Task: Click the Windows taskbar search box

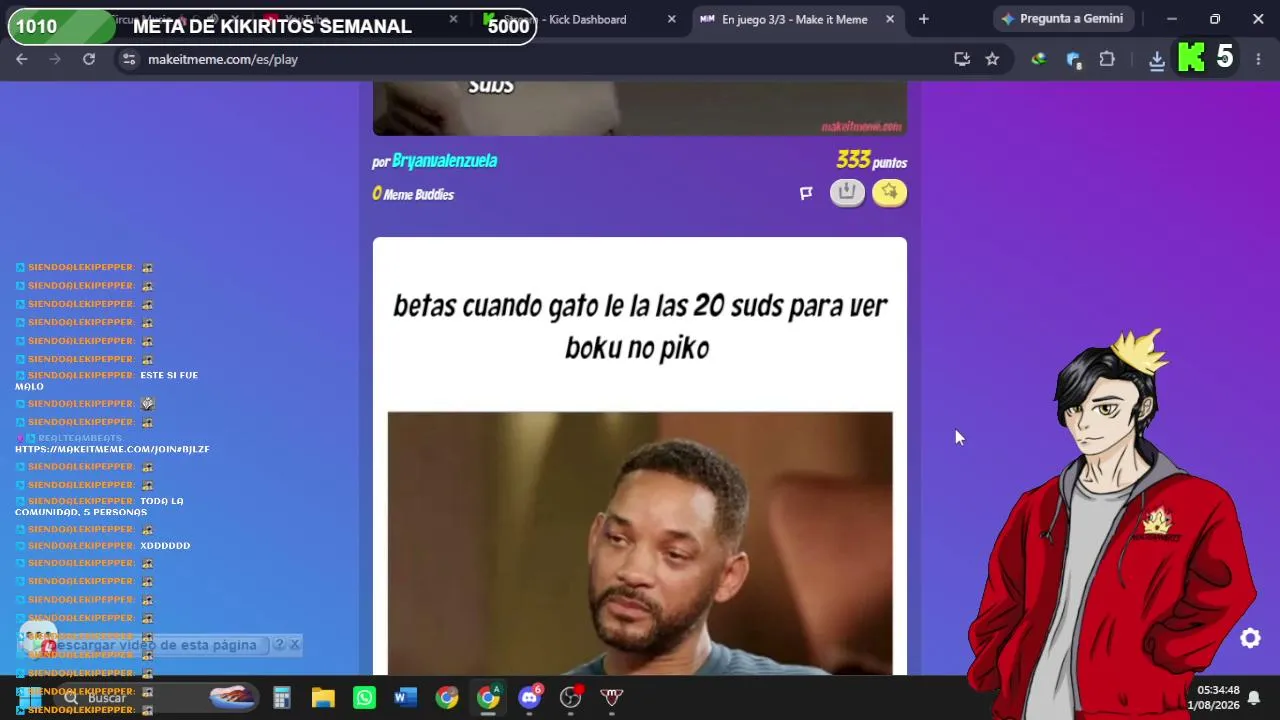Action: [155, 697]
